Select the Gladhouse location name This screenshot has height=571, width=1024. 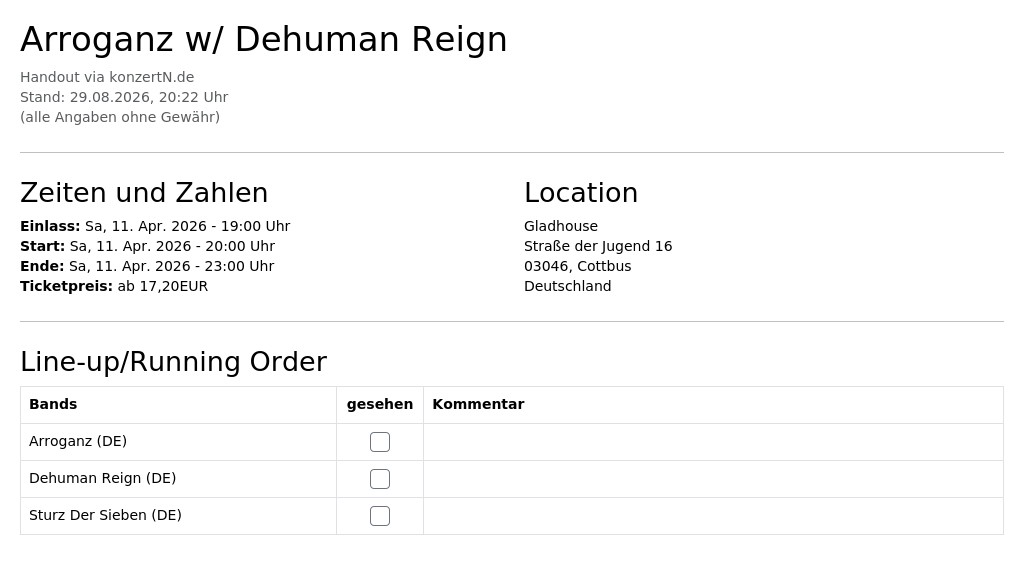[561, 226]
